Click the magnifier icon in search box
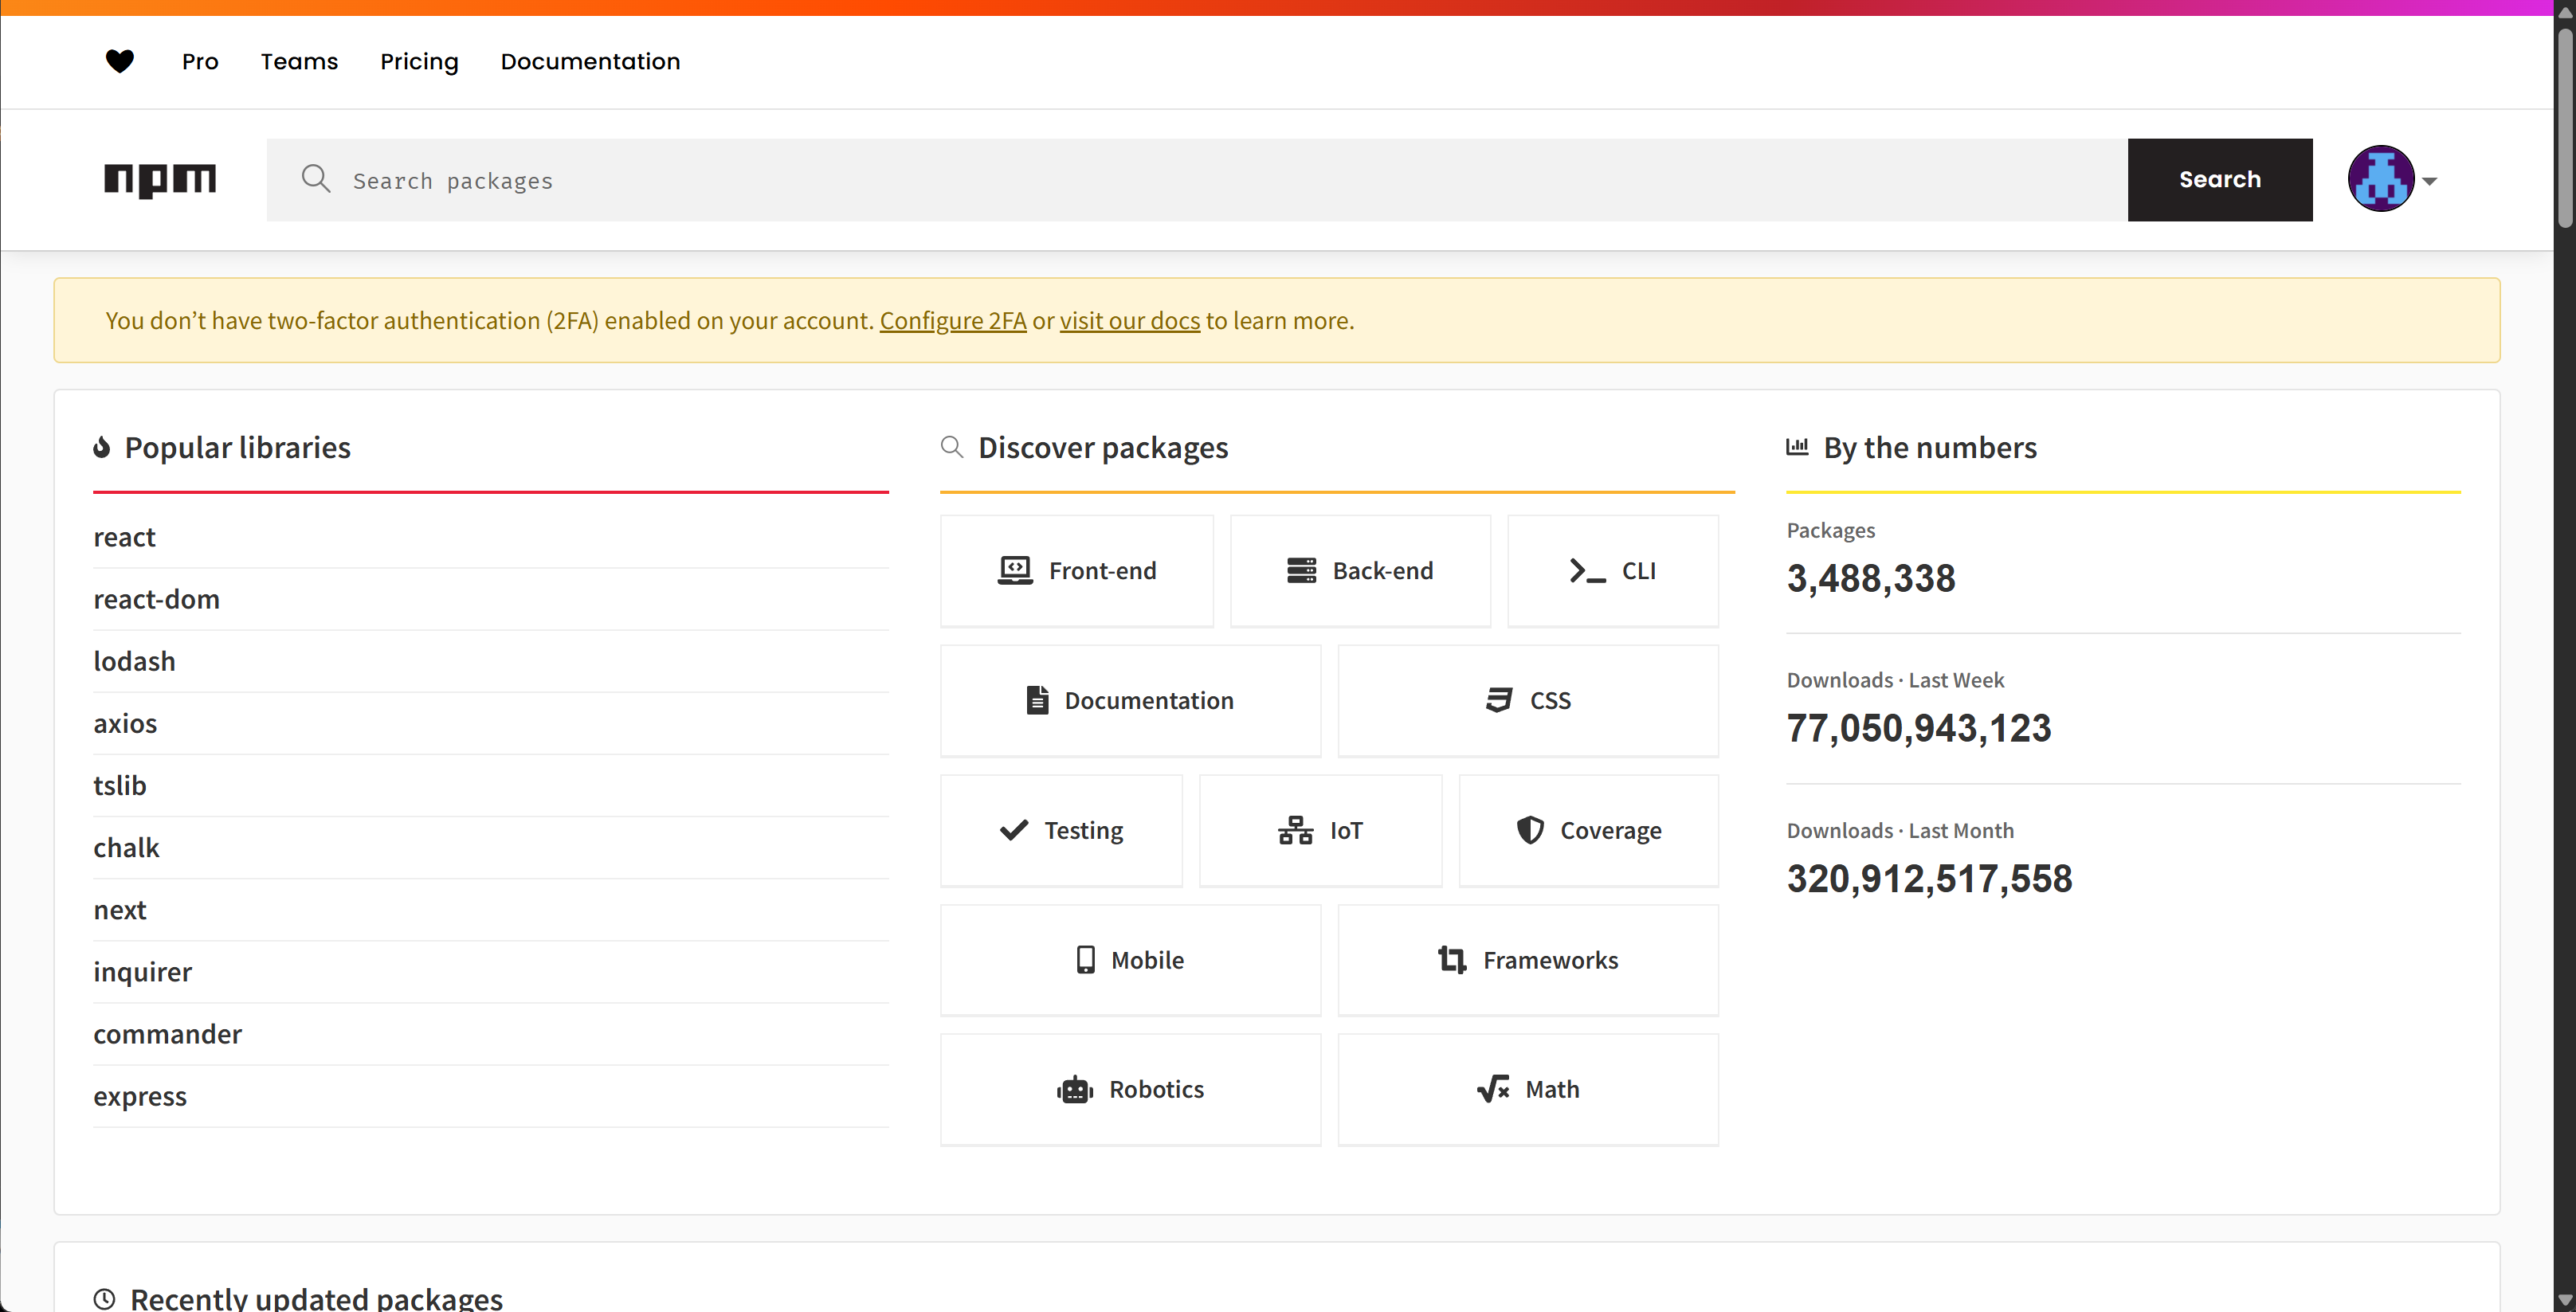 click(x=316, y=179)
